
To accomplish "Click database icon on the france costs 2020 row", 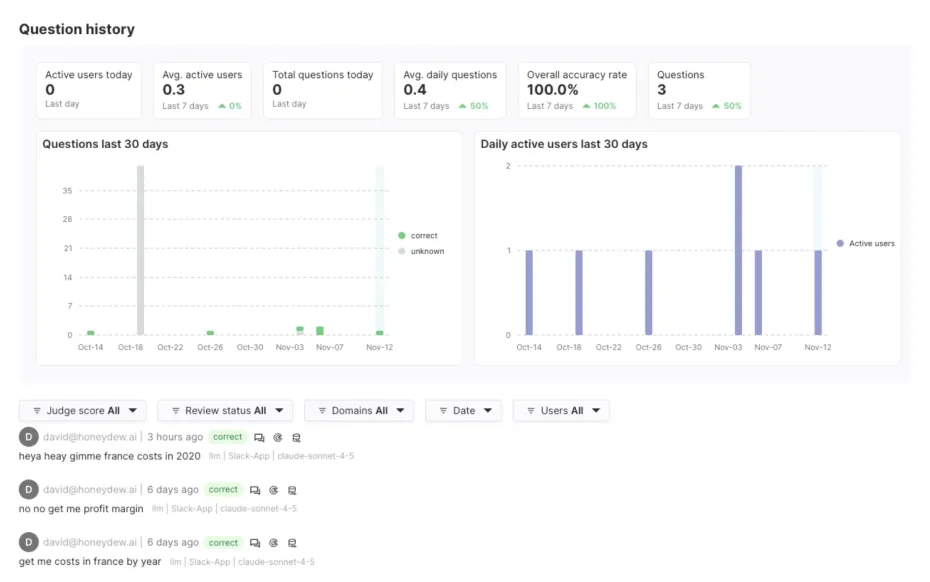I will (x=296, y=437).
